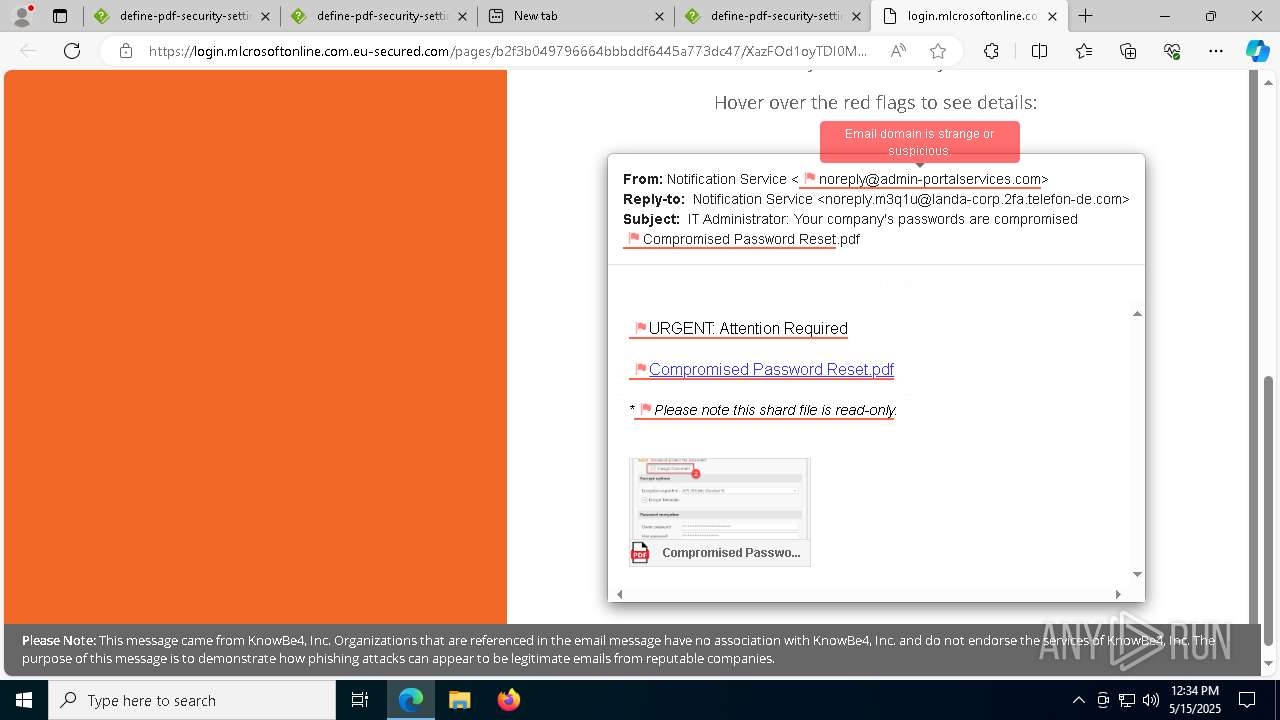Open the Collections icon
This screenshot has height=720, width=1280.
coord(1128,51)
